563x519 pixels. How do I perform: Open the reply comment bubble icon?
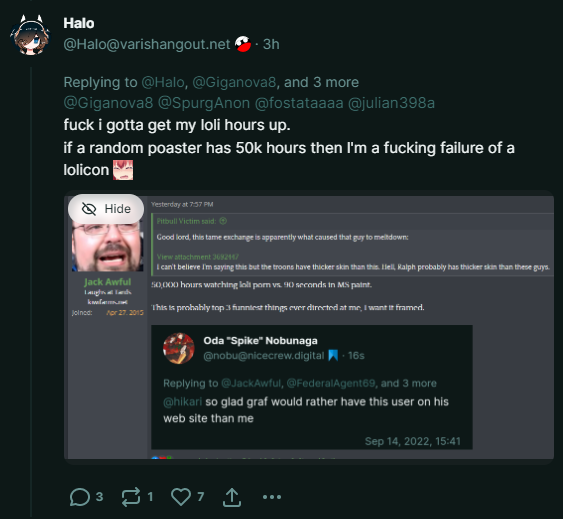click(80, 497)
